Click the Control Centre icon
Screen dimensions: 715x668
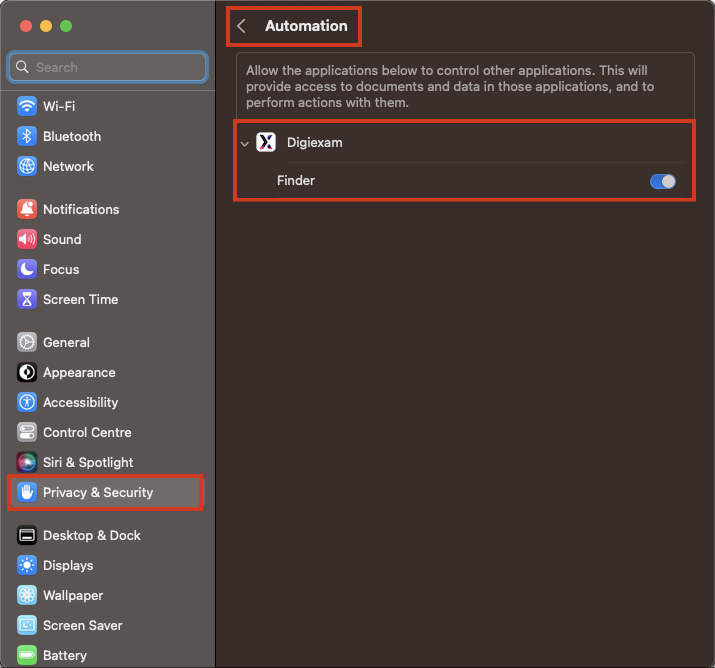pyautogui.click(x=27, y=433)
